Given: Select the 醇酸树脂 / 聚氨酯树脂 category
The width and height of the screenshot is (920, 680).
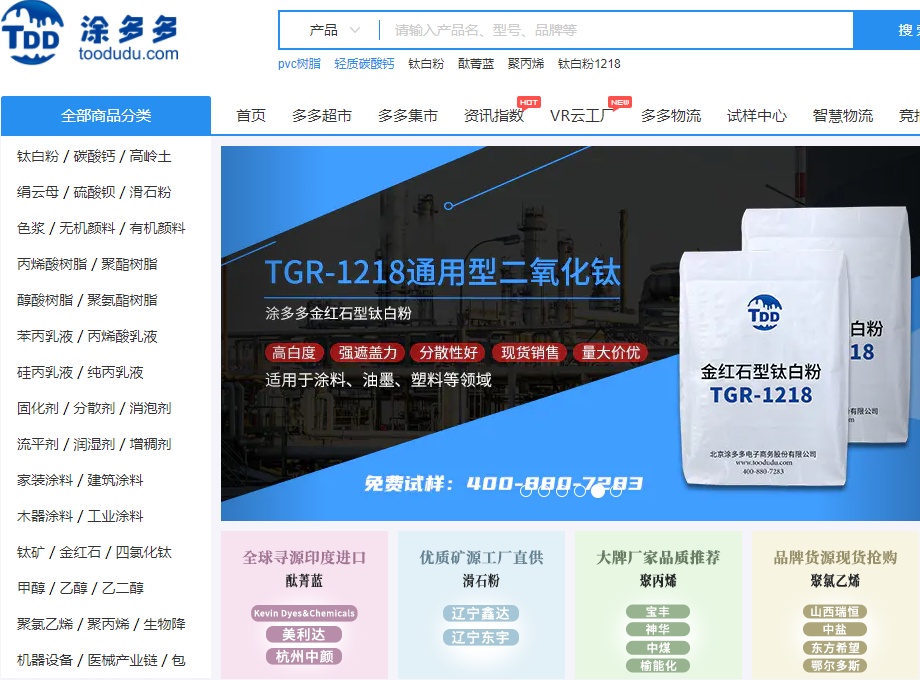Looking at the screenshot, I should (x=87, y=300).
